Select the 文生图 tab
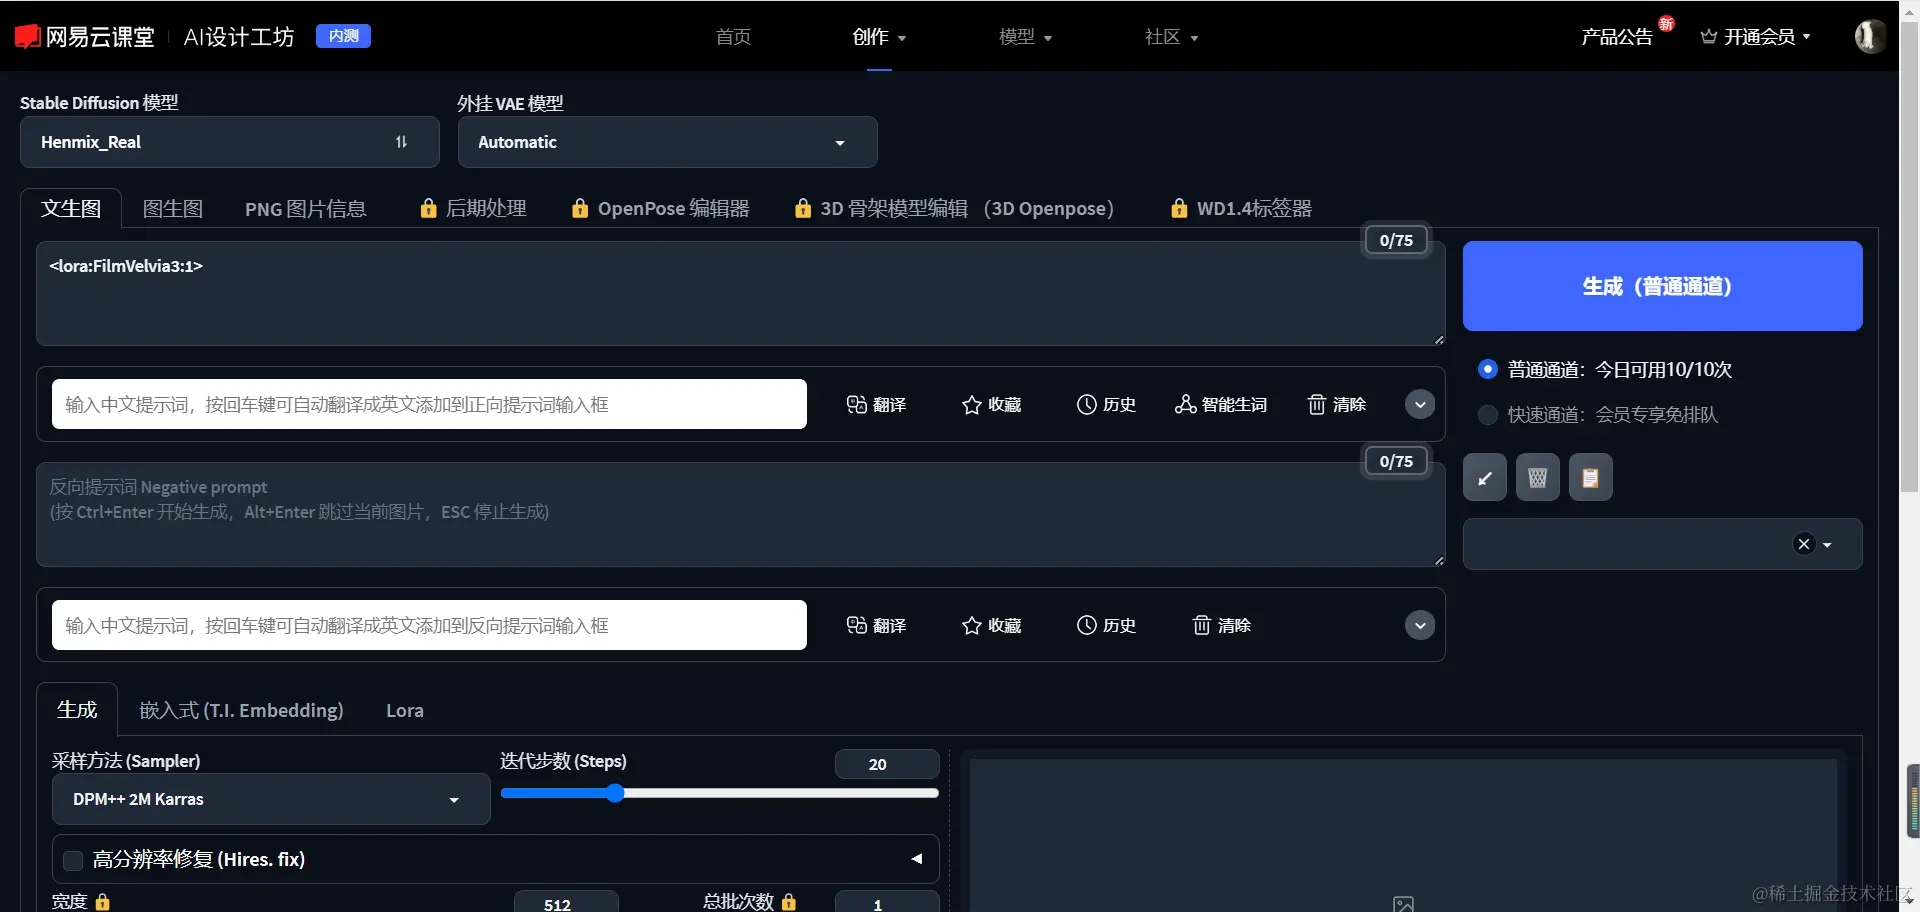The width and height of the screenshot is (1920, 912). (71, 208)
